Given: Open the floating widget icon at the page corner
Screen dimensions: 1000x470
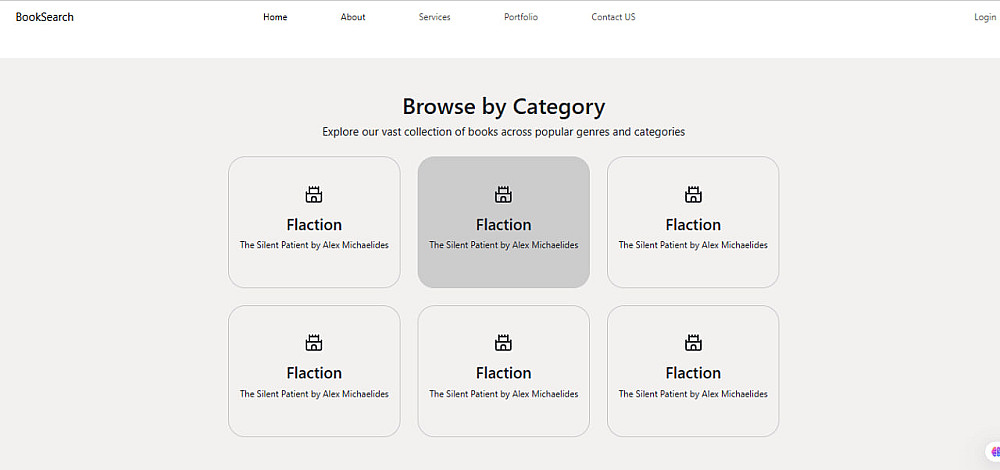Looking at the screenshot, I should pos(994,452).
